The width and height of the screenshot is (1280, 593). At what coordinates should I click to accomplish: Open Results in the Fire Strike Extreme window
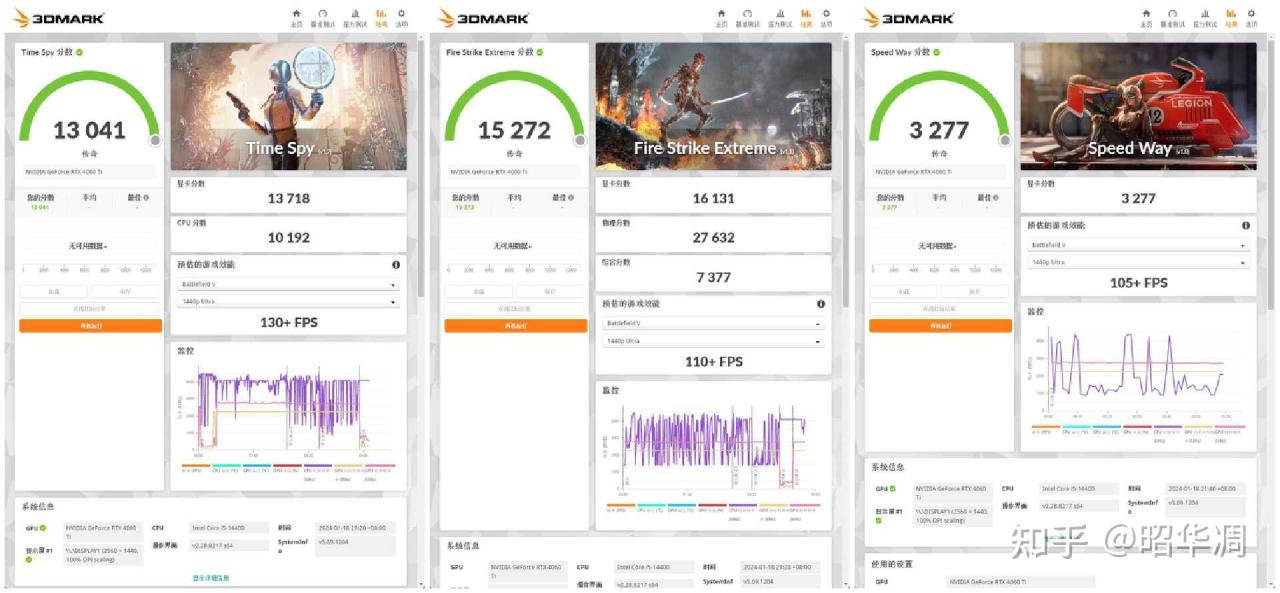[806, 17]
